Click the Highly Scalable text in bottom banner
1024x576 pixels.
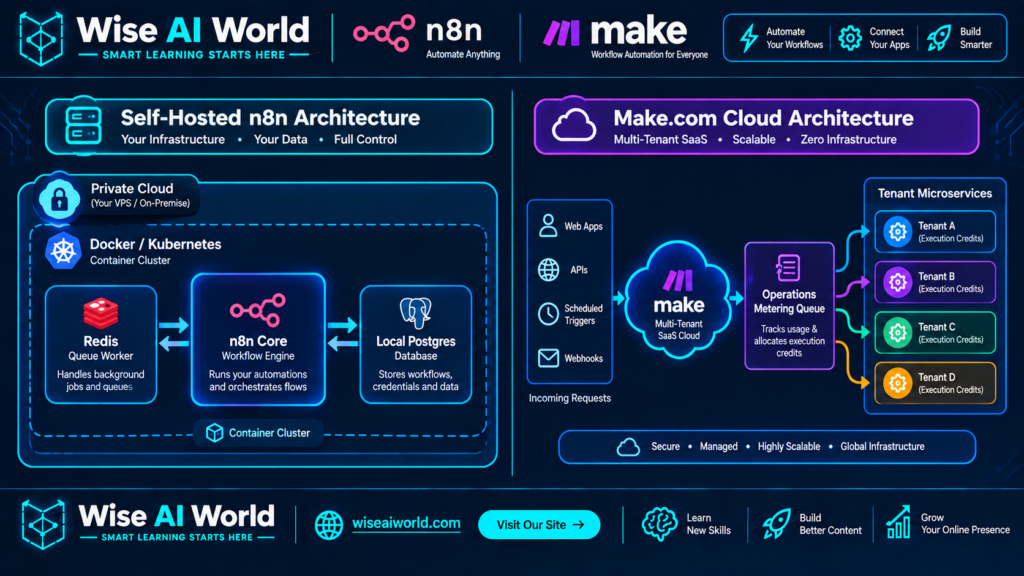(789, 447)
